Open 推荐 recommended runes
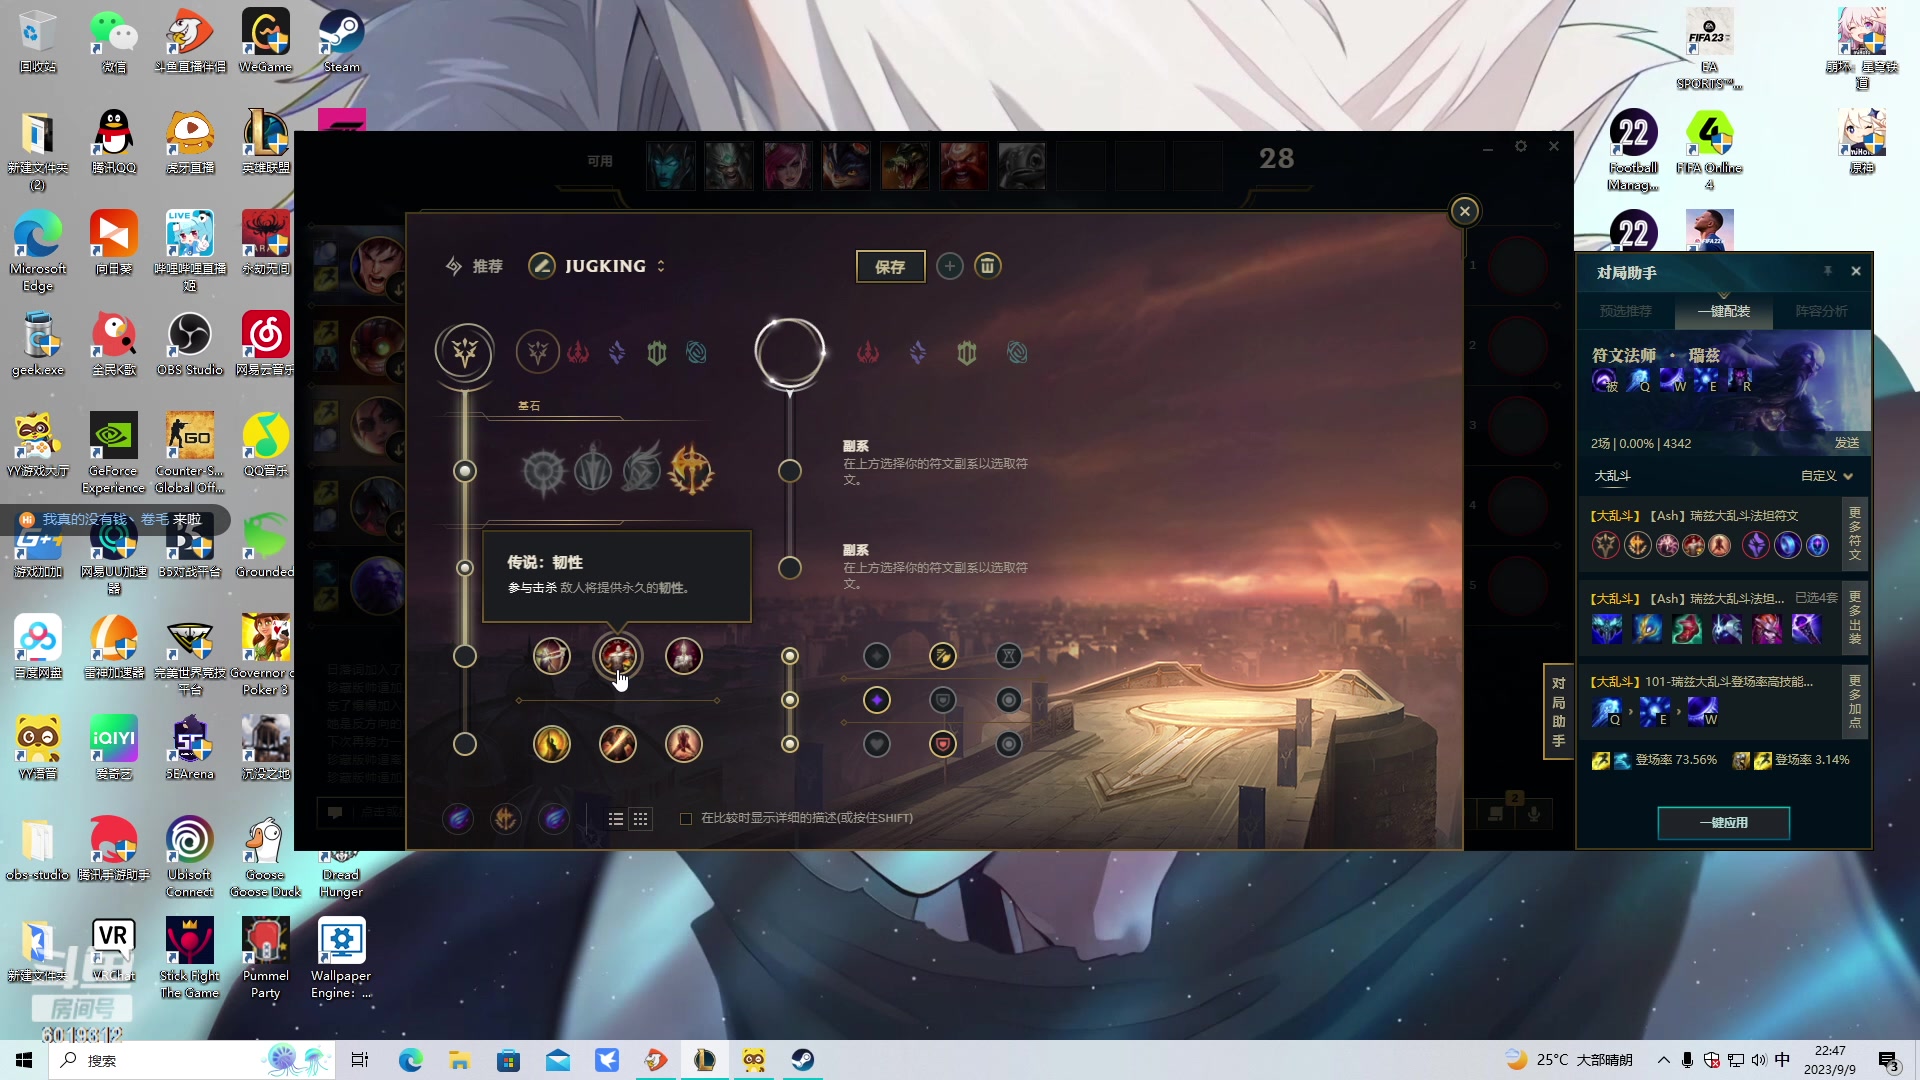 [475, 266]
